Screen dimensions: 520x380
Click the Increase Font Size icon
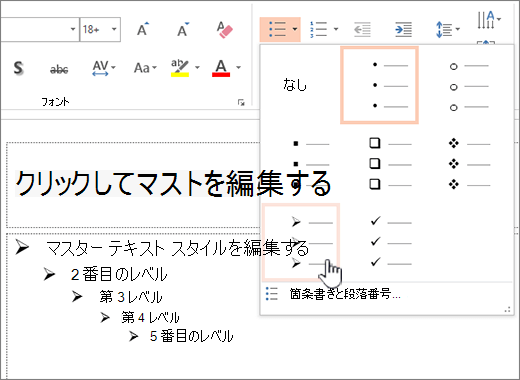click(x=143, y=29)
